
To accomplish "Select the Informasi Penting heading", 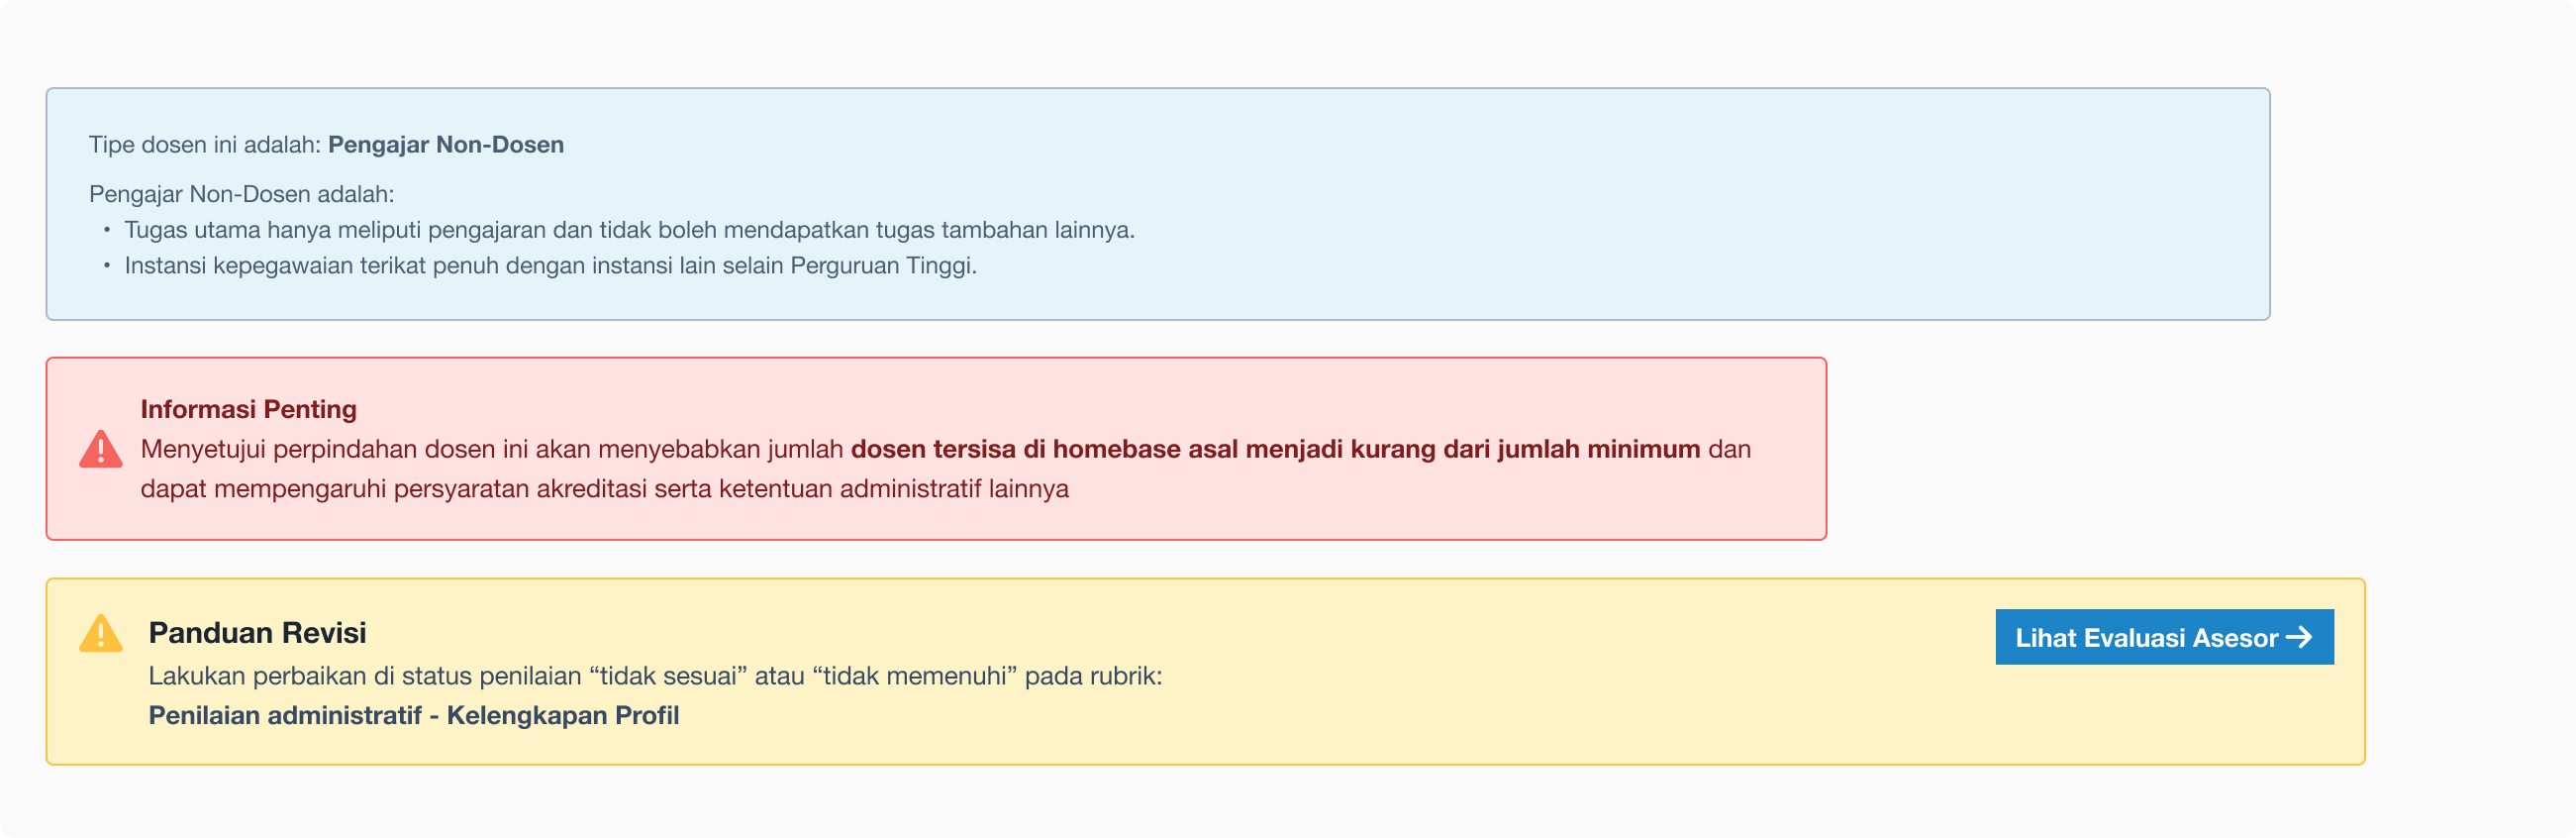I will [248, 409].
